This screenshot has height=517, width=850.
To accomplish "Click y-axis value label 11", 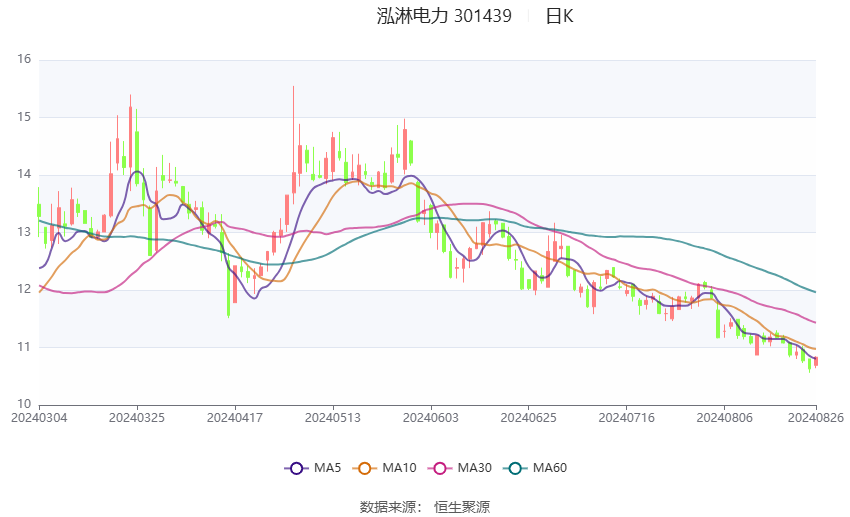I will 24,346.
